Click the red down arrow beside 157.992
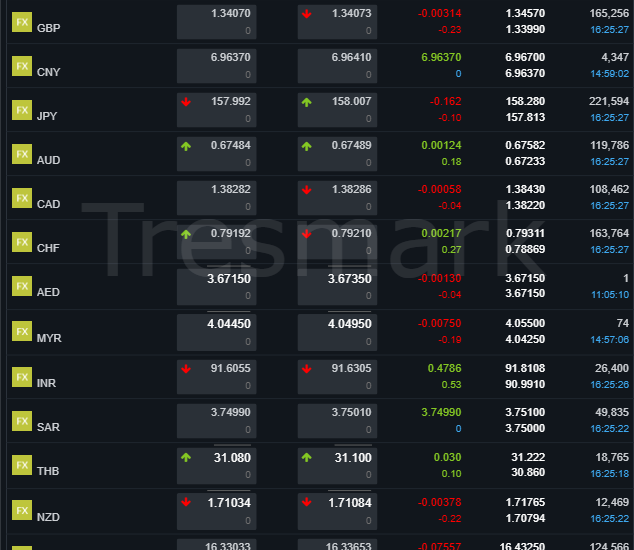 [186, 102]
